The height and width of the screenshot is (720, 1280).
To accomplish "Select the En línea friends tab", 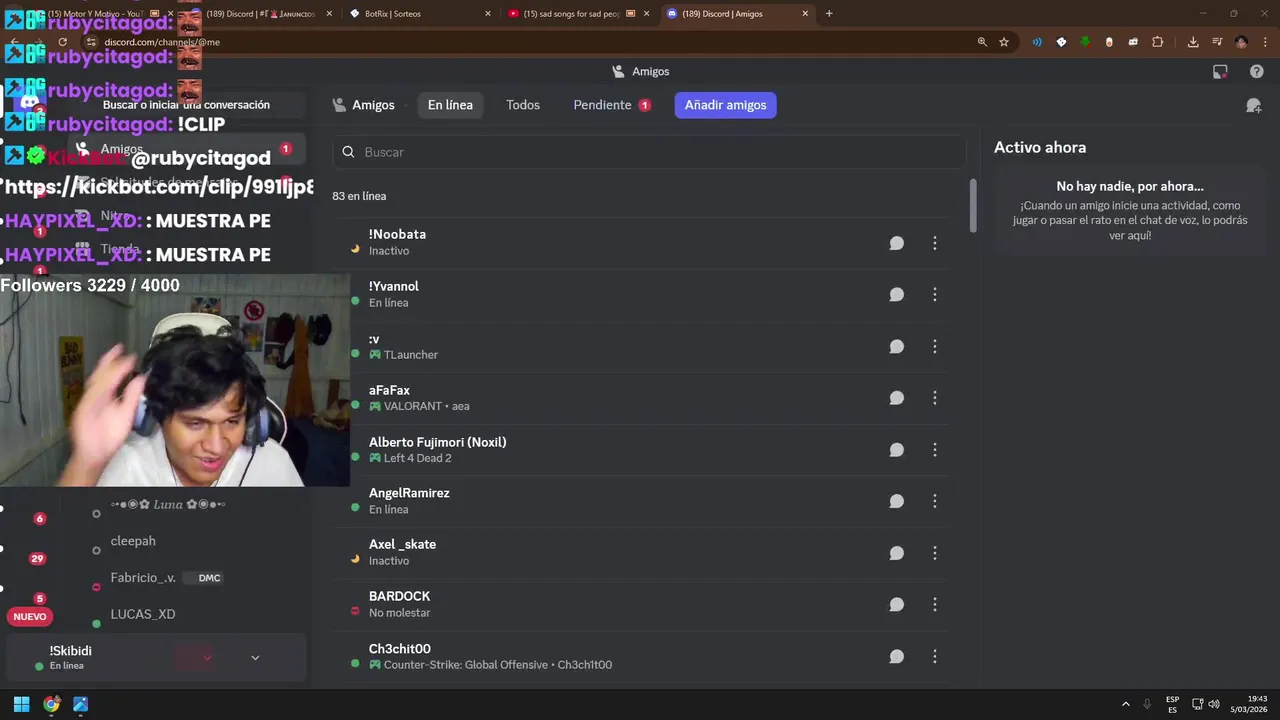I will pyautogui.click(x=450, y=105).
